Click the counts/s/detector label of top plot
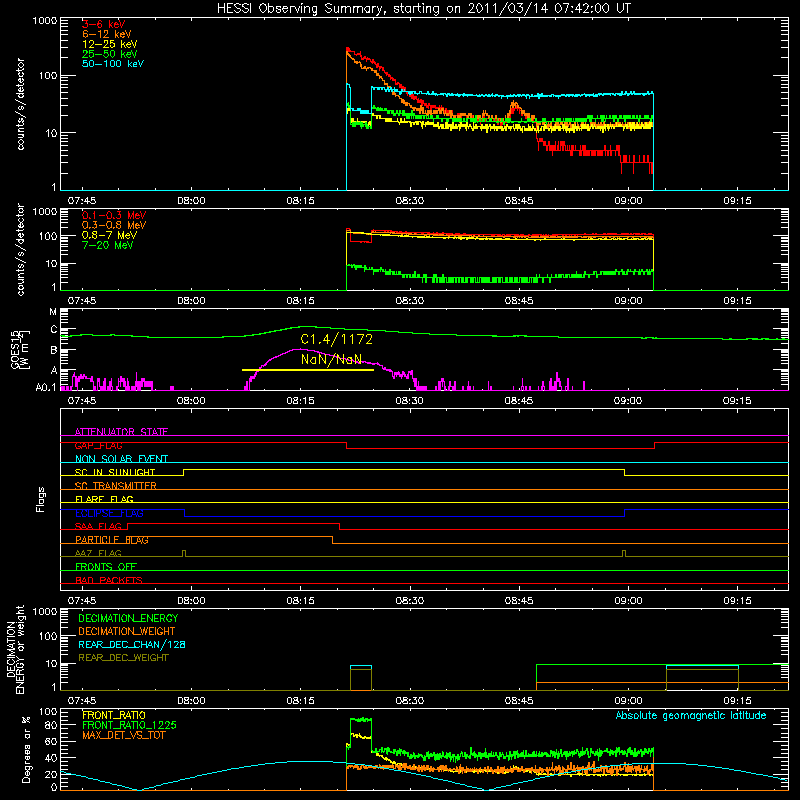800x800 pixels. coord(20,104)
